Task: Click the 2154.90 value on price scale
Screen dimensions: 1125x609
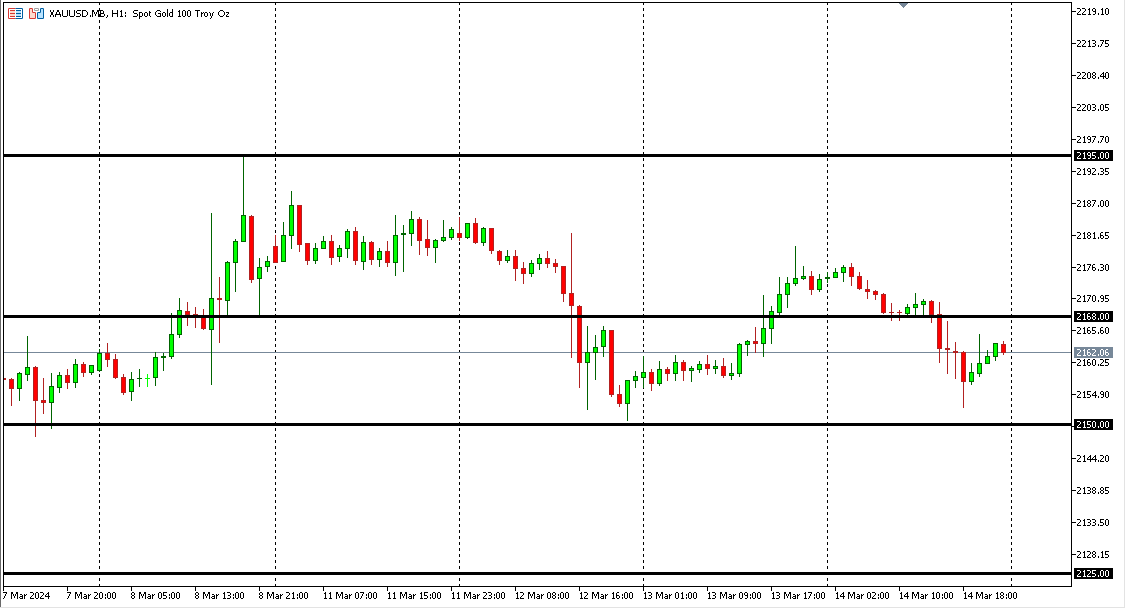Action: 1093,395
